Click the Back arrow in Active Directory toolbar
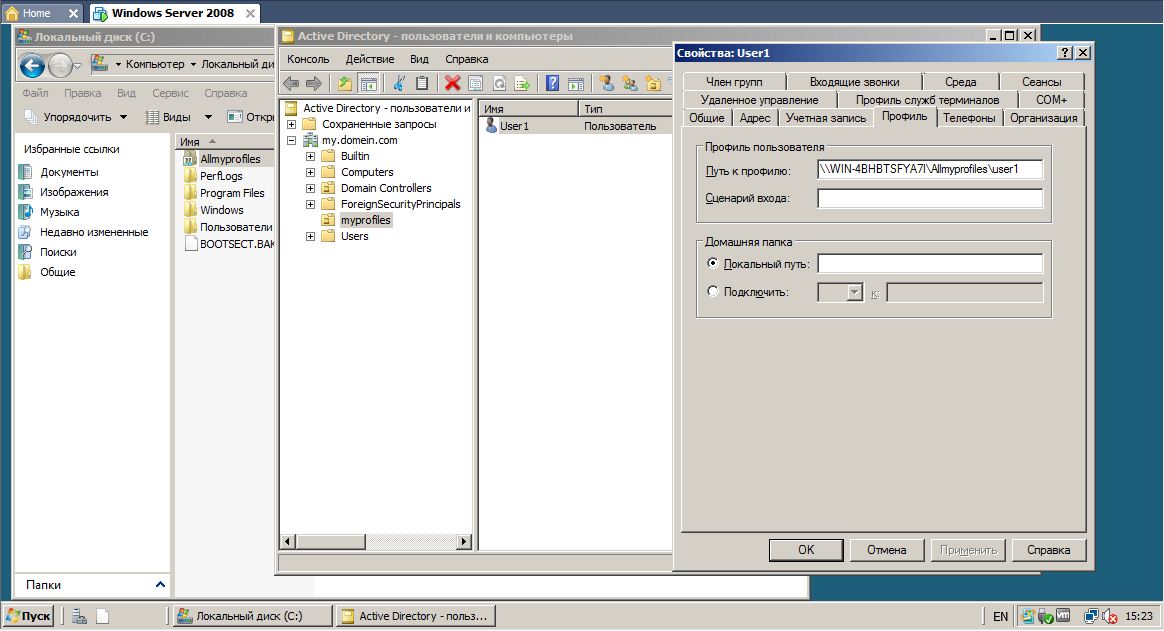The image size is (1164, 631). (291, 84)
